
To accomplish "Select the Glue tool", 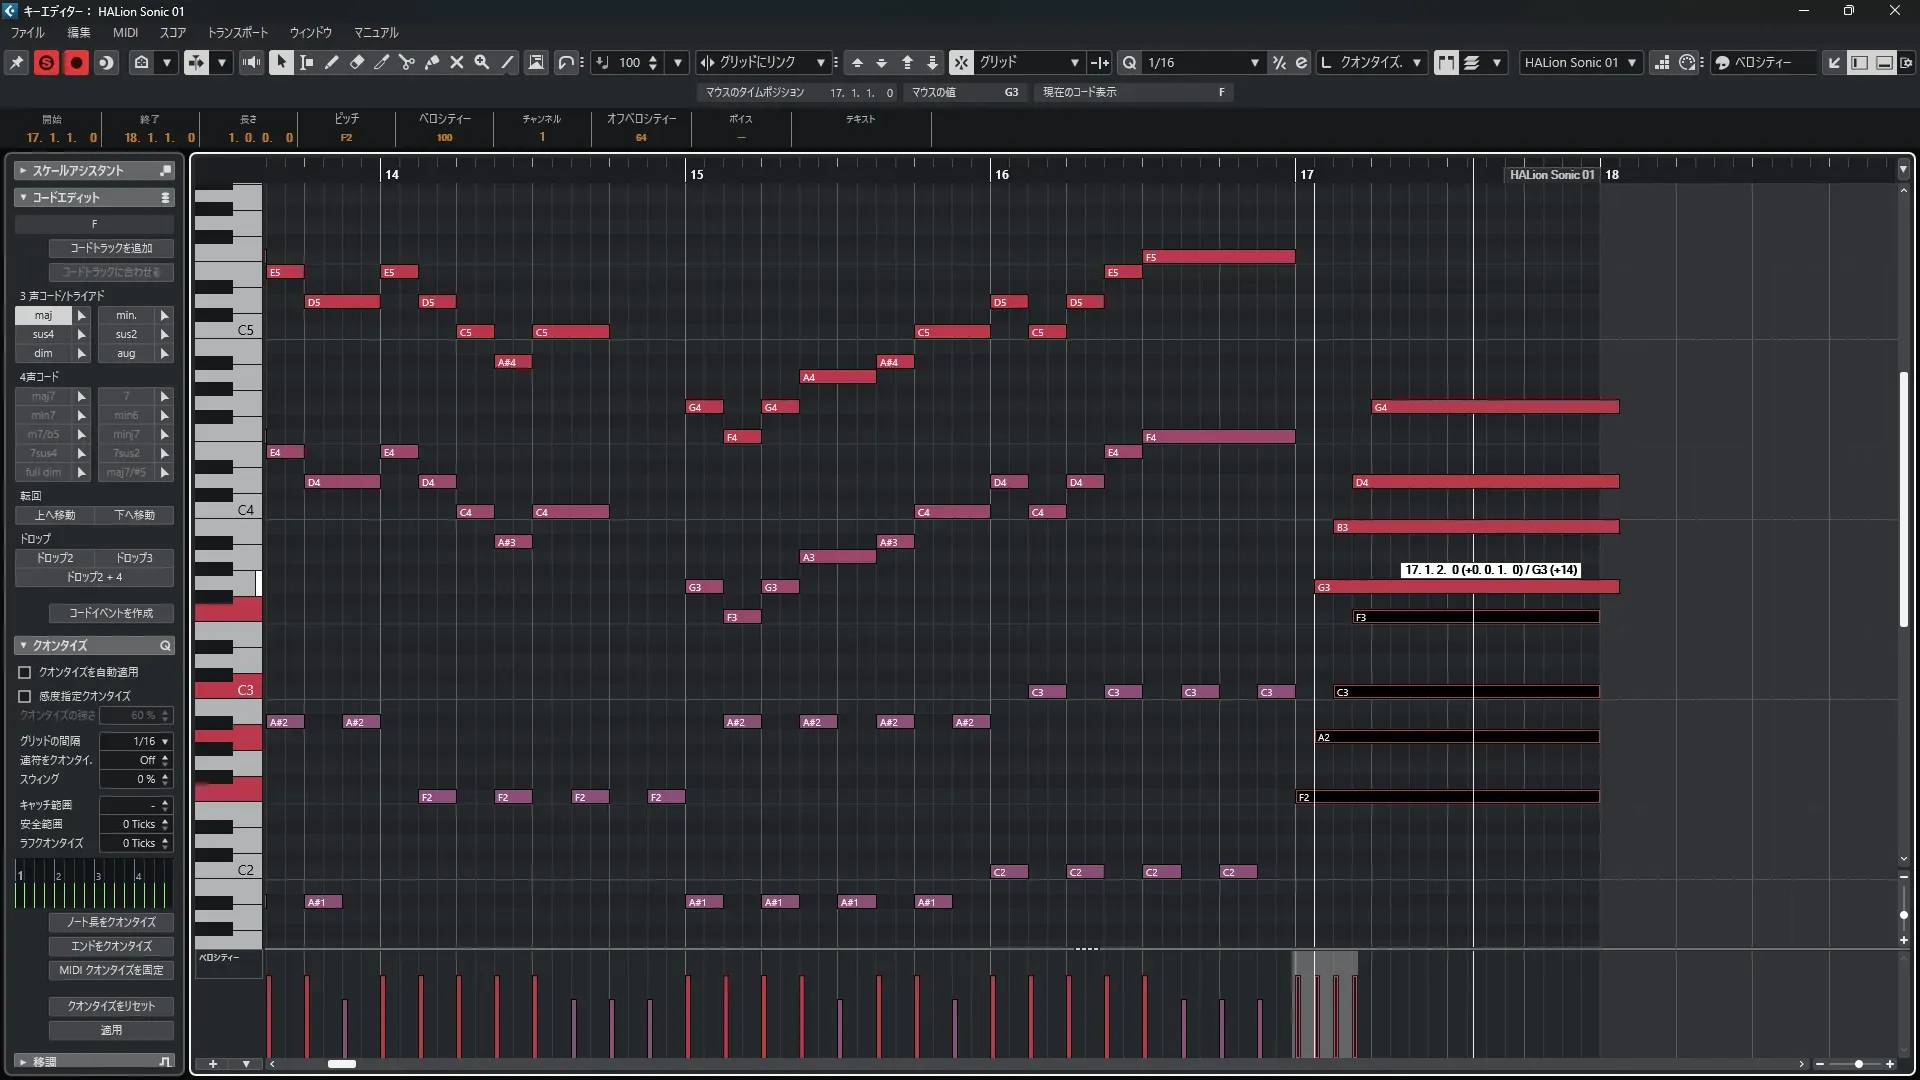I will (432, 62).
